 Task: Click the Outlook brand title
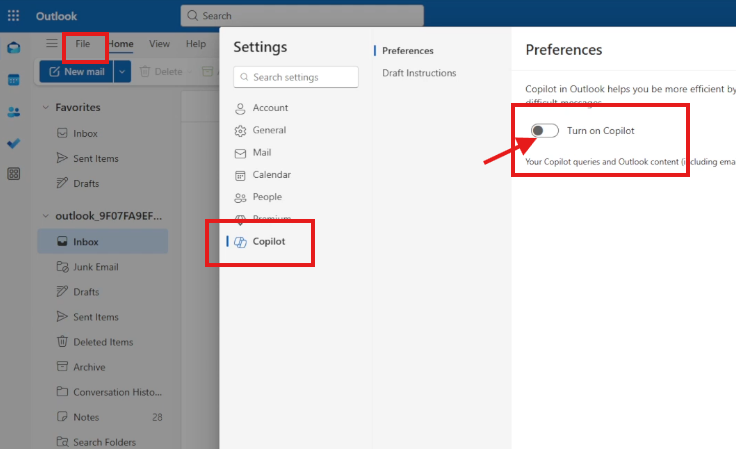(56, 16)
